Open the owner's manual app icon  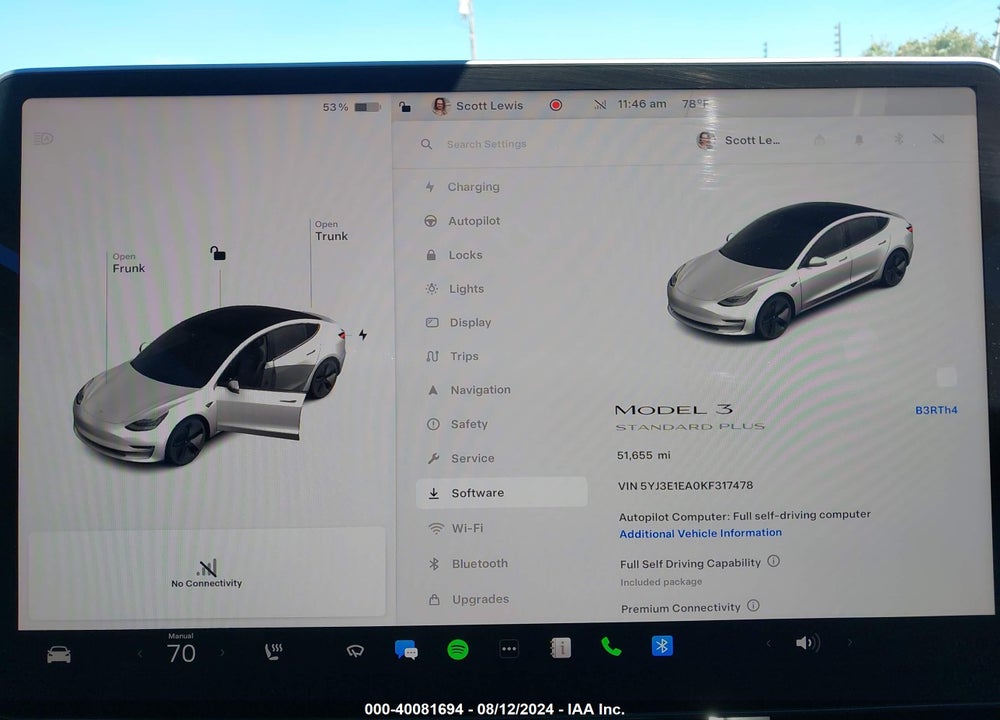pos(561,648)
